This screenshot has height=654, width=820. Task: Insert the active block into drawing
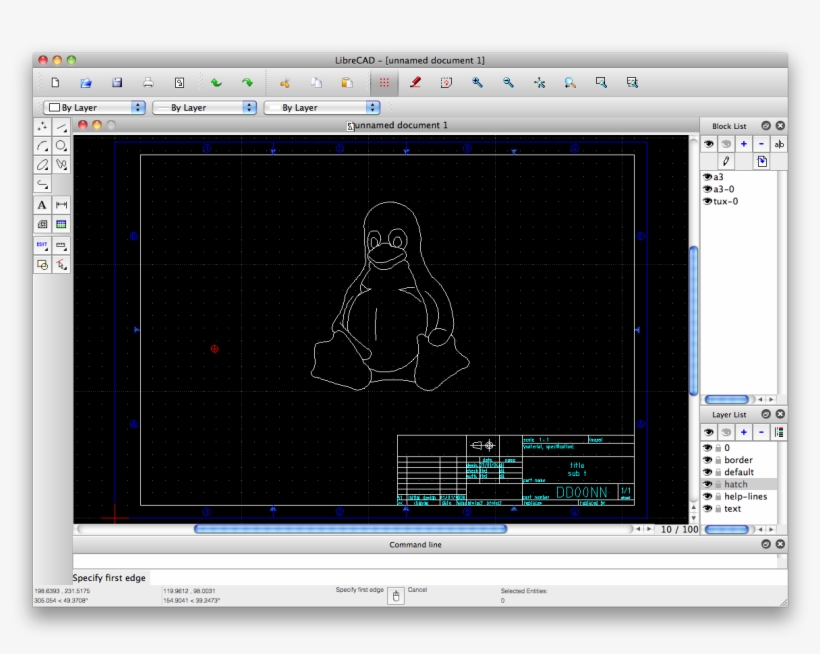click(761, 161)
